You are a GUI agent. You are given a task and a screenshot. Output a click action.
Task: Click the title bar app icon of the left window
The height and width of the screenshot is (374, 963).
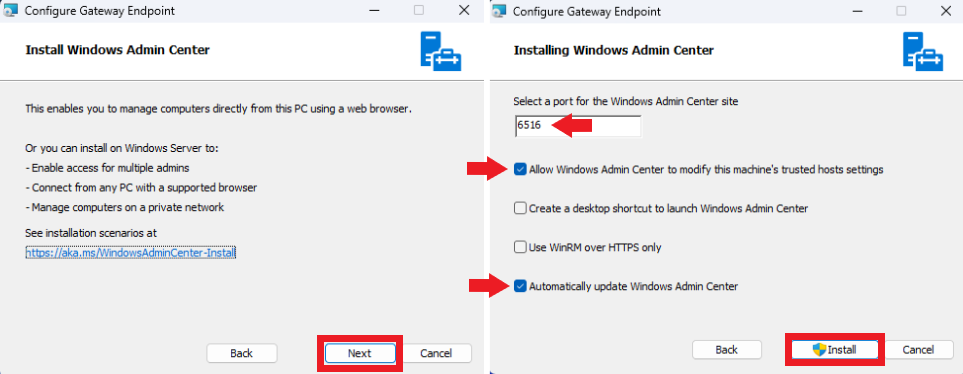(11, 11)
